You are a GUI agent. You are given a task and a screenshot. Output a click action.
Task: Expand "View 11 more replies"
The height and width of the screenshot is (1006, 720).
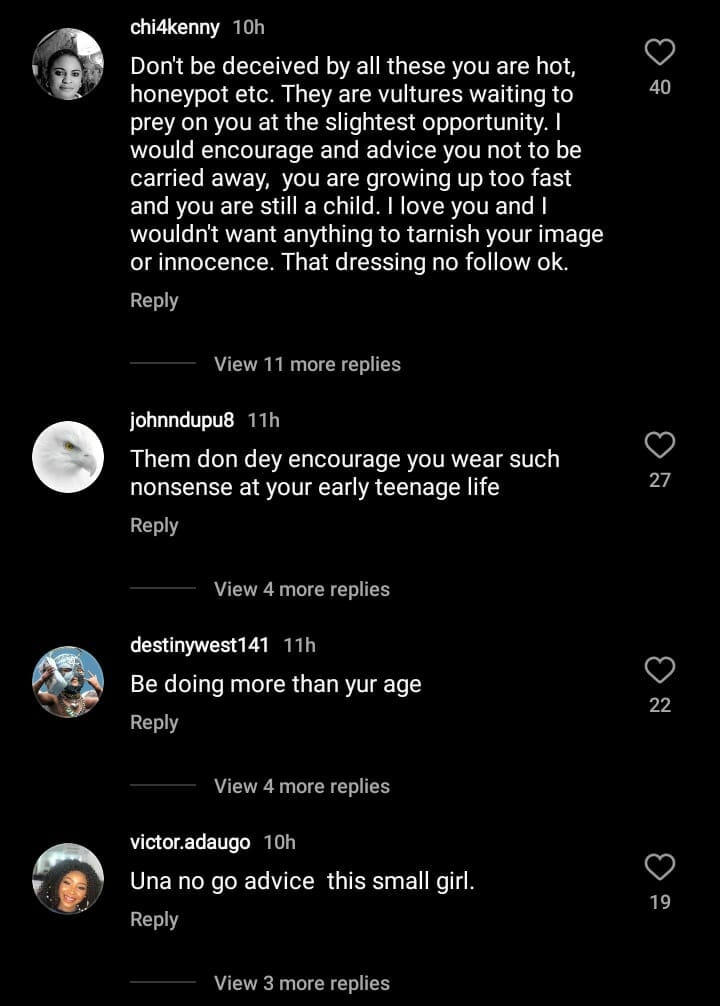tap(307, 364)
